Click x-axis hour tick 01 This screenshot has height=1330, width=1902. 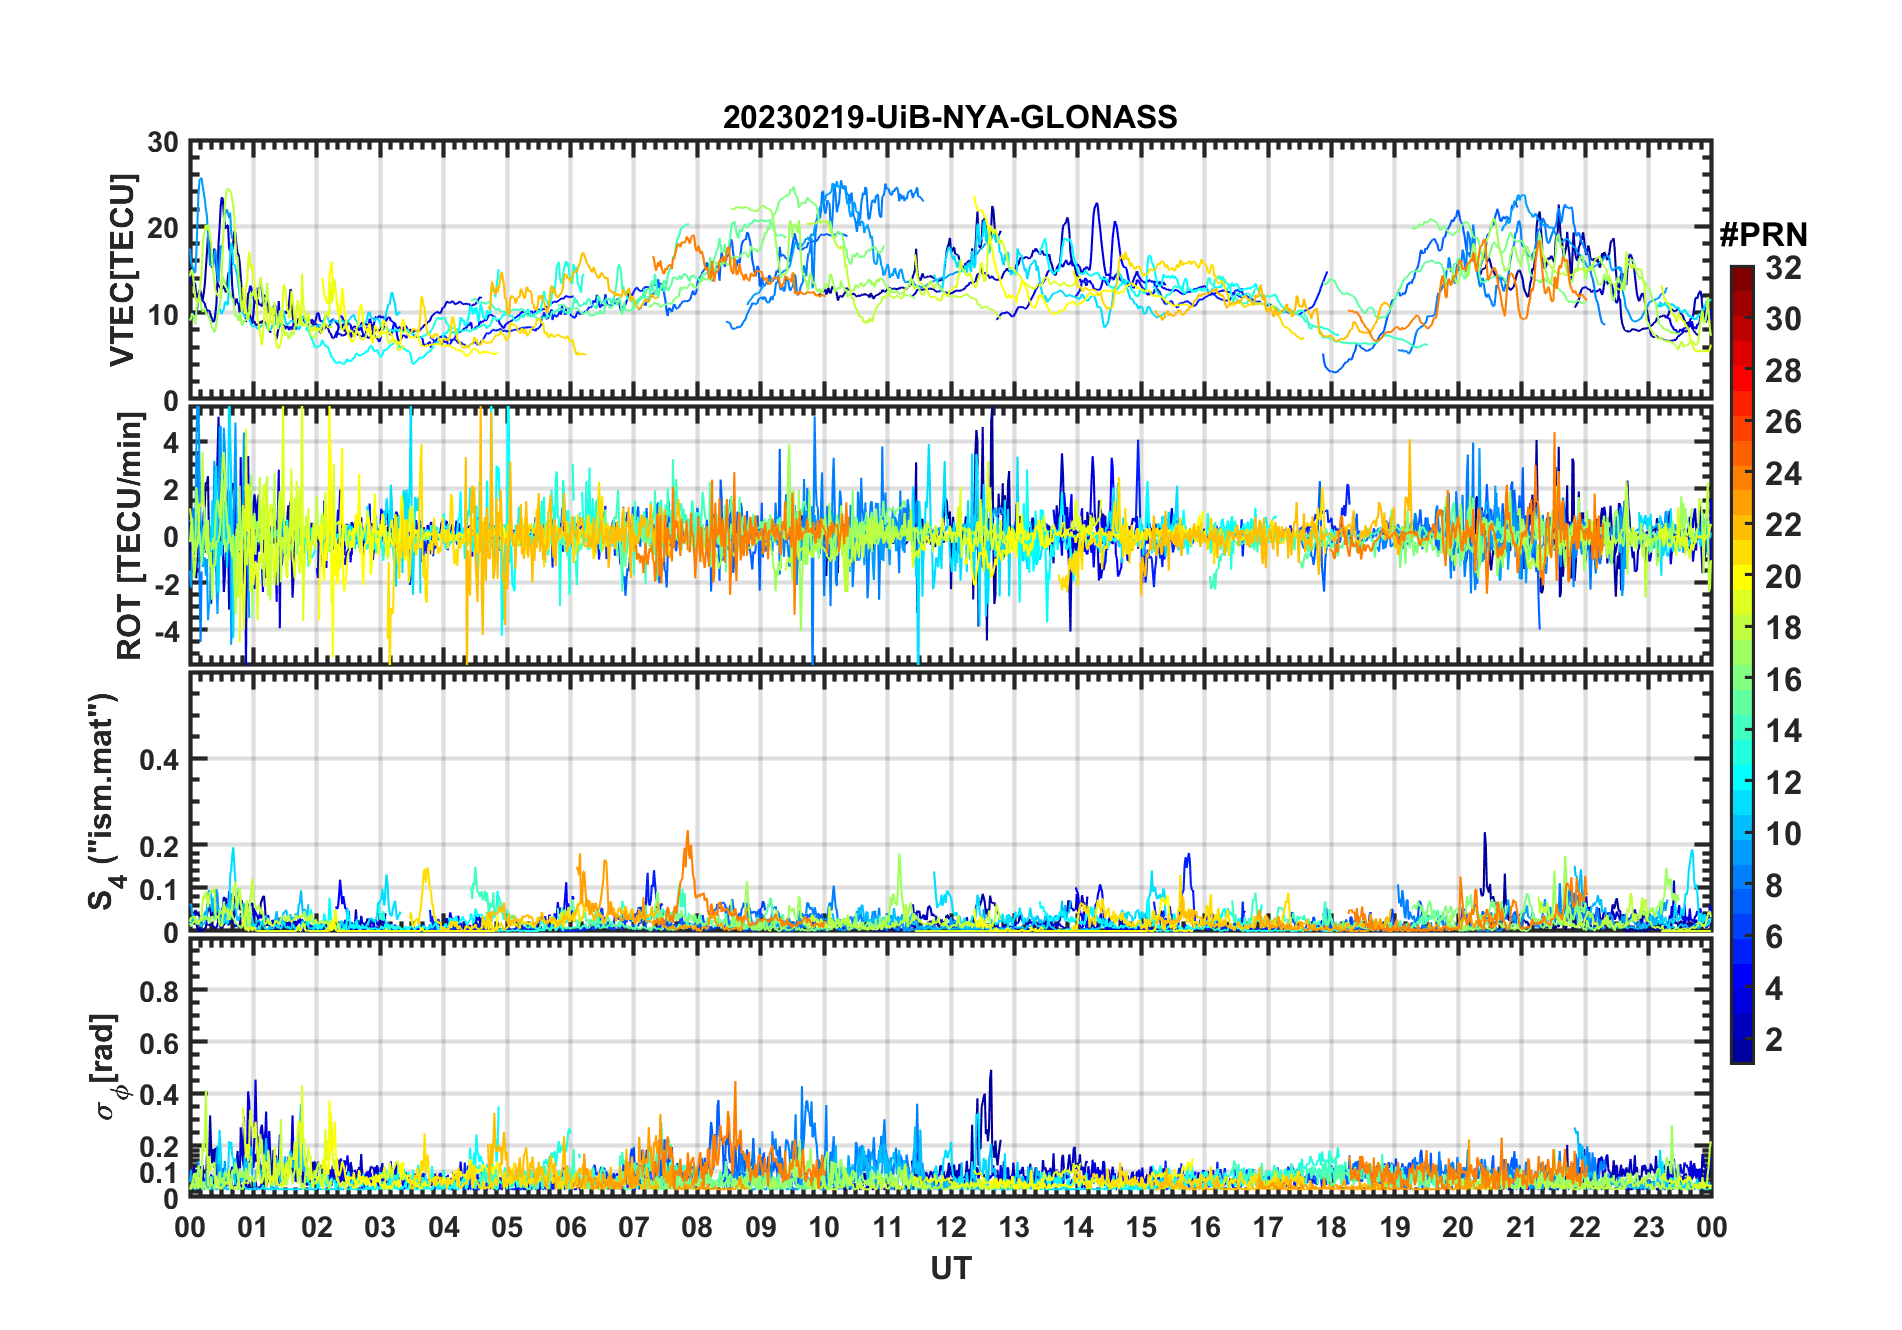coord(253,1227)
